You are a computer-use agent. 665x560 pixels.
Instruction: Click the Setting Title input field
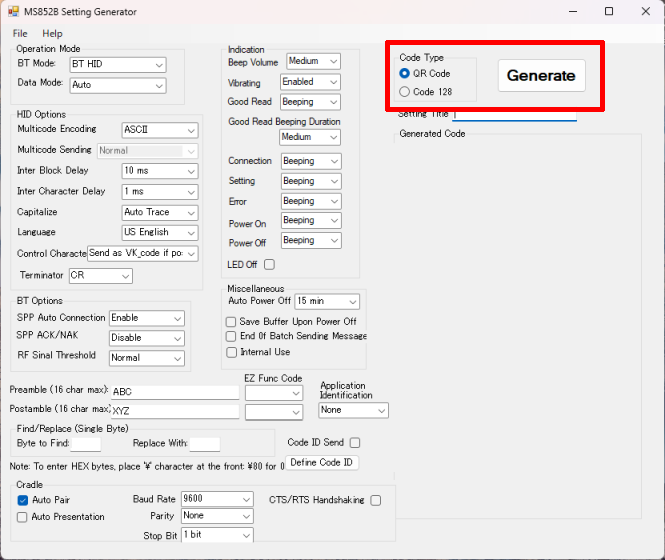514,116
